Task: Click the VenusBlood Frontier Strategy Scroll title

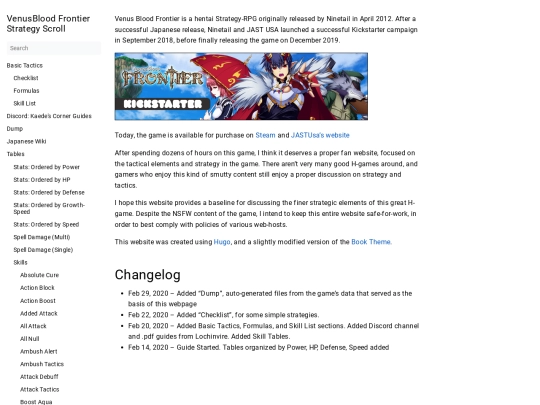Action: click(48, 23)
